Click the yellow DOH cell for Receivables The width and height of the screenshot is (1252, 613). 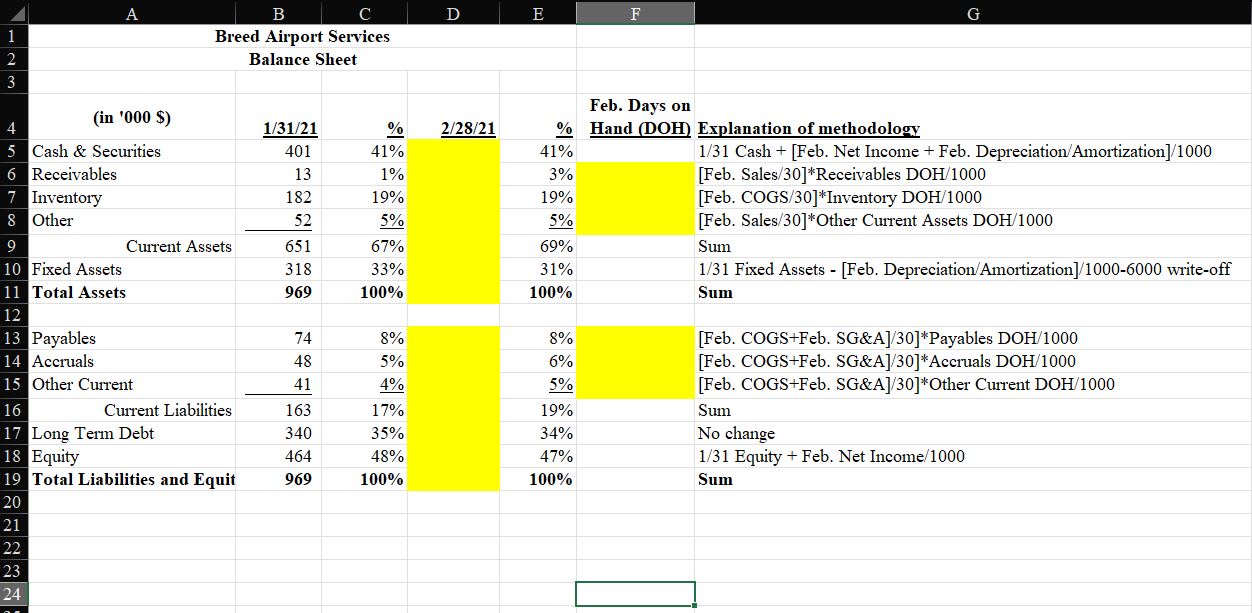click(x=635, y=174)
